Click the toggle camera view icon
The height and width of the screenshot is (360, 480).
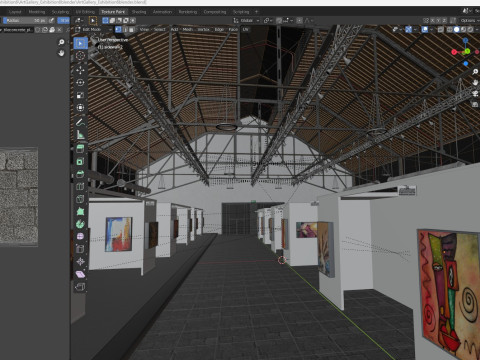coord(475,93)
